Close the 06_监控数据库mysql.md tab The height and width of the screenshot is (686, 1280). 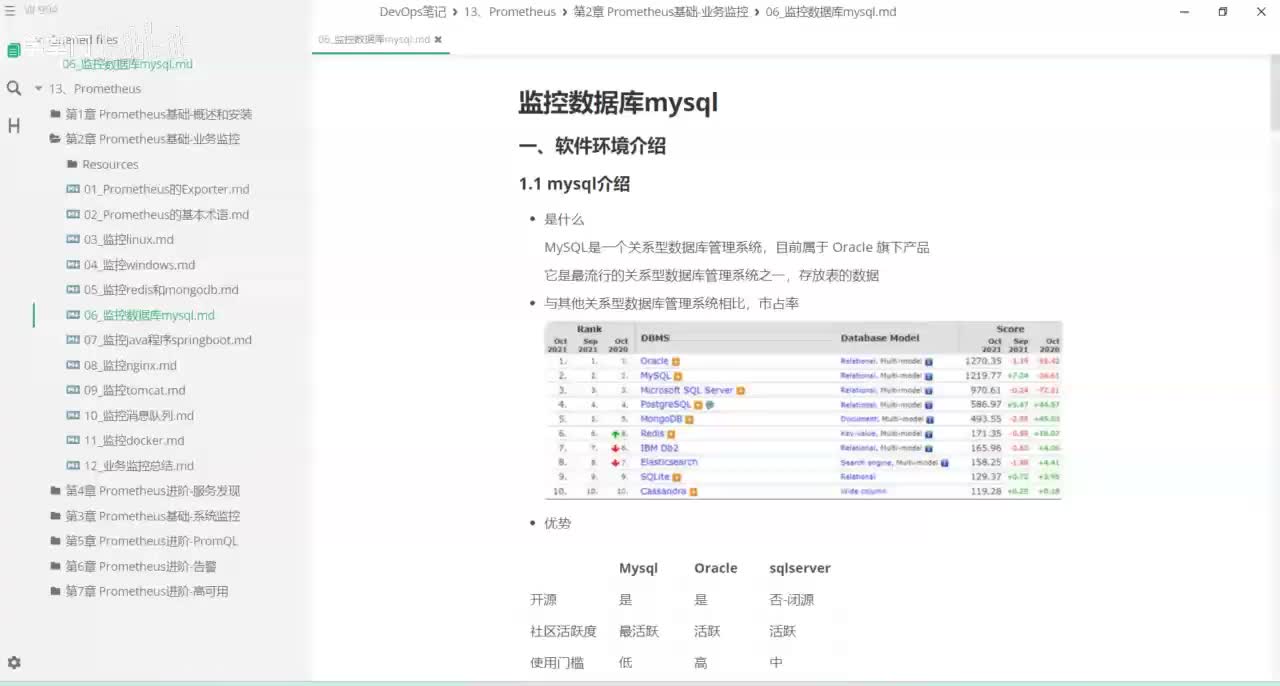point(438,40)
